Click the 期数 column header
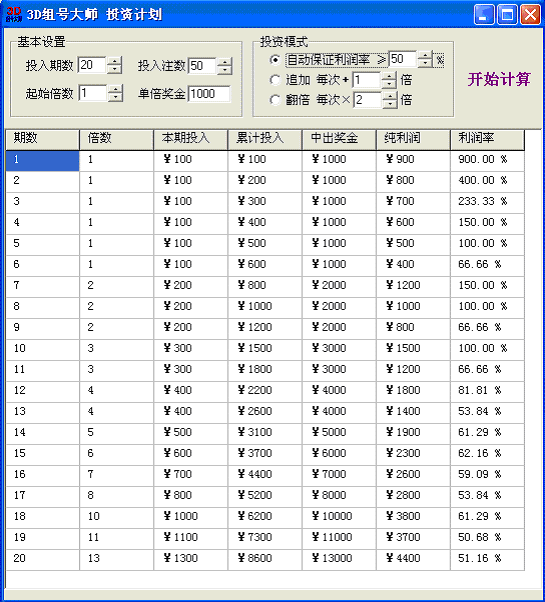This screenshot has width=545, height=602. tap(43, 139)
